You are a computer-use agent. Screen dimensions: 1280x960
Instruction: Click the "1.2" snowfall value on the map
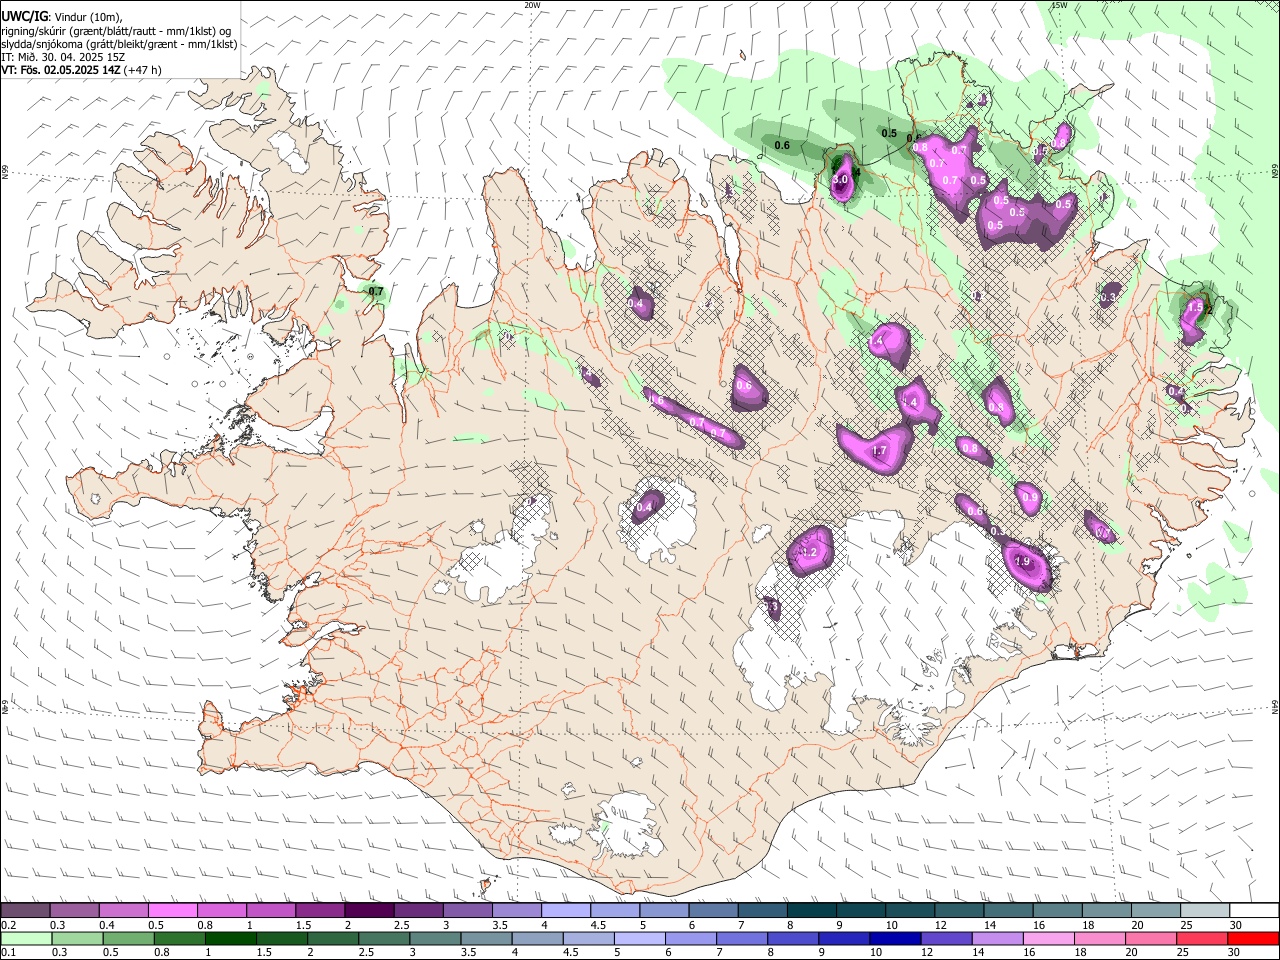tap(810, 552)
